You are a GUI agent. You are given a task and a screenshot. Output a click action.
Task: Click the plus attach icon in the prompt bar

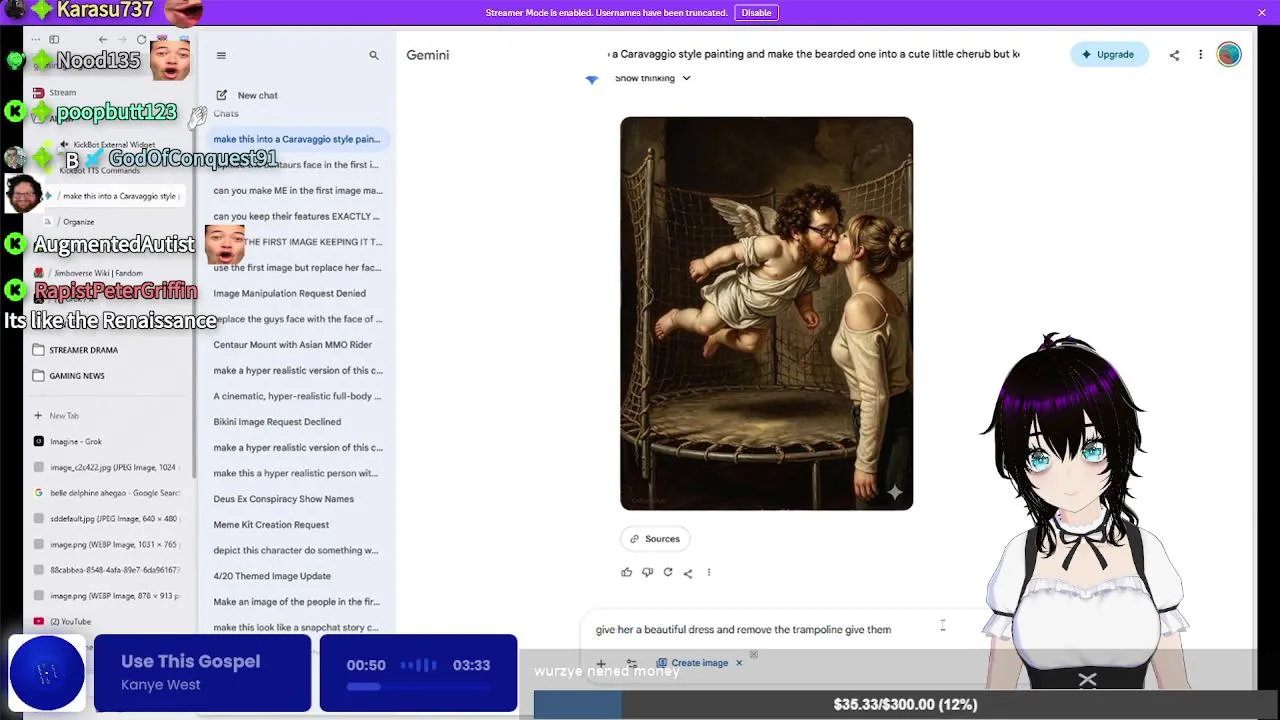pyautogui.click(x=601, y=663)
